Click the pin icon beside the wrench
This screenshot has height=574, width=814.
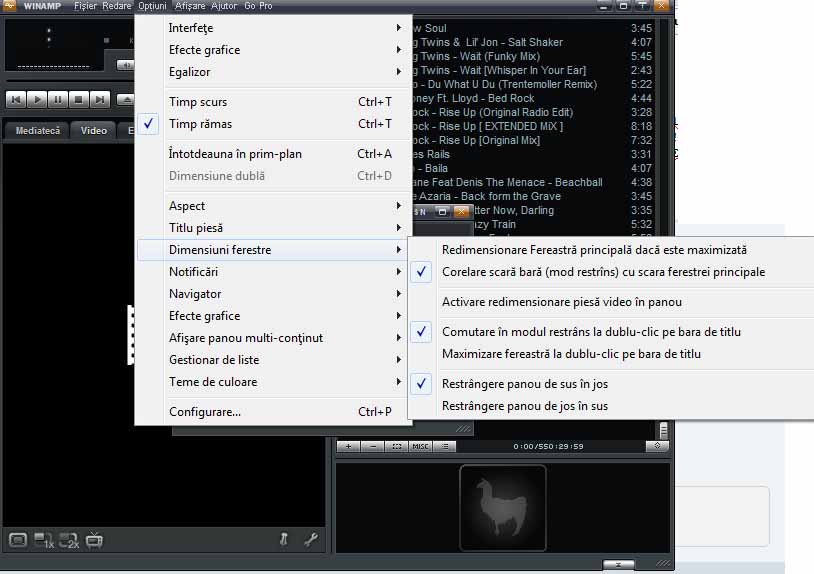click(x=283, y=540)
